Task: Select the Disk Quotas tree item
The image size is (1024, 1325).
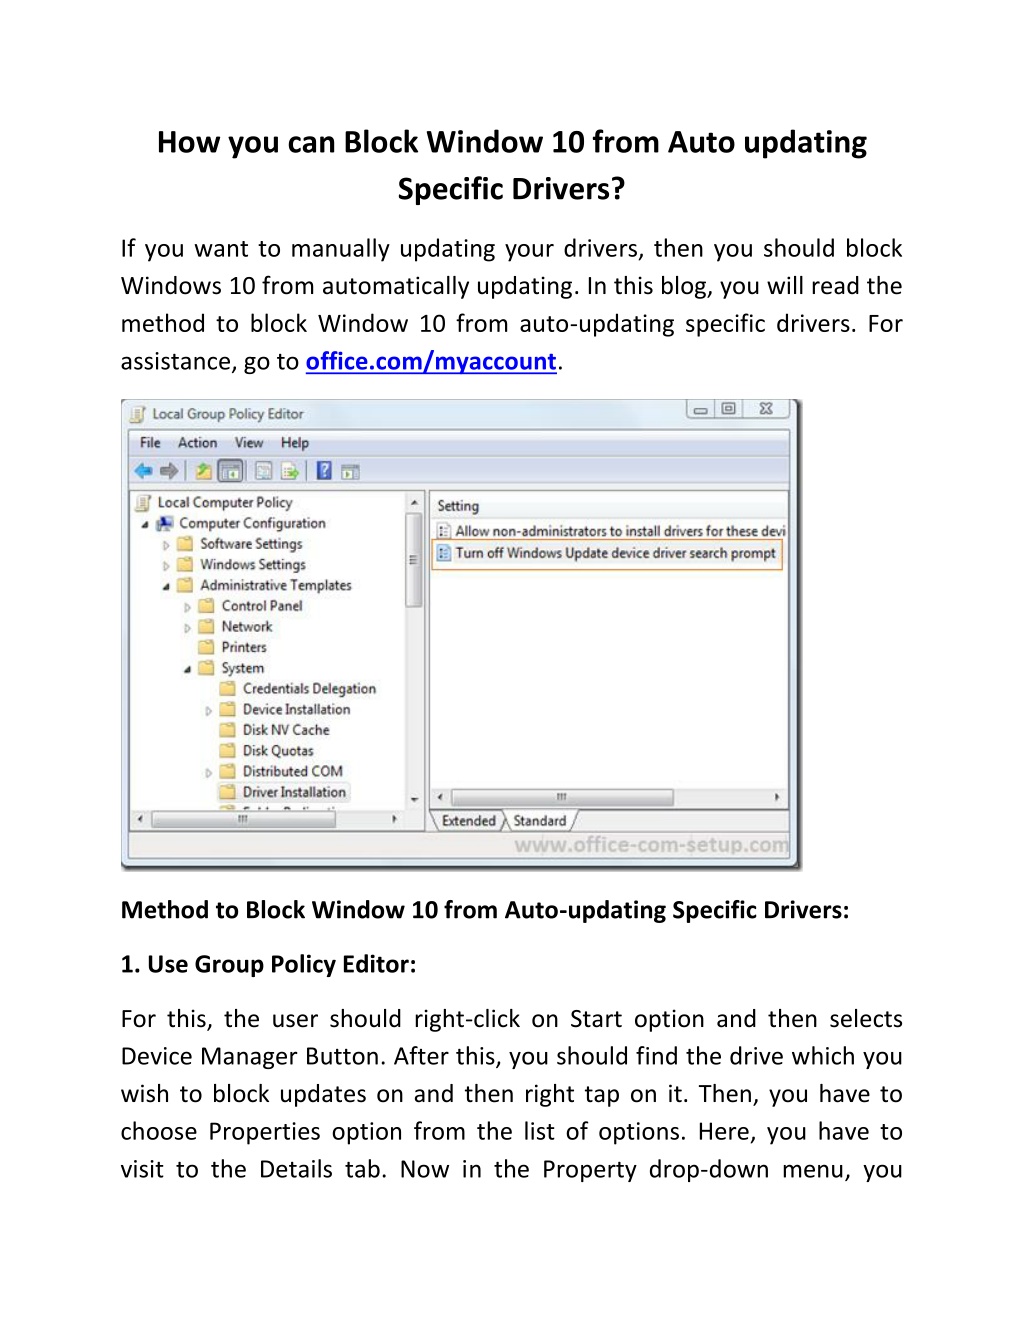Action: [278, 750]
